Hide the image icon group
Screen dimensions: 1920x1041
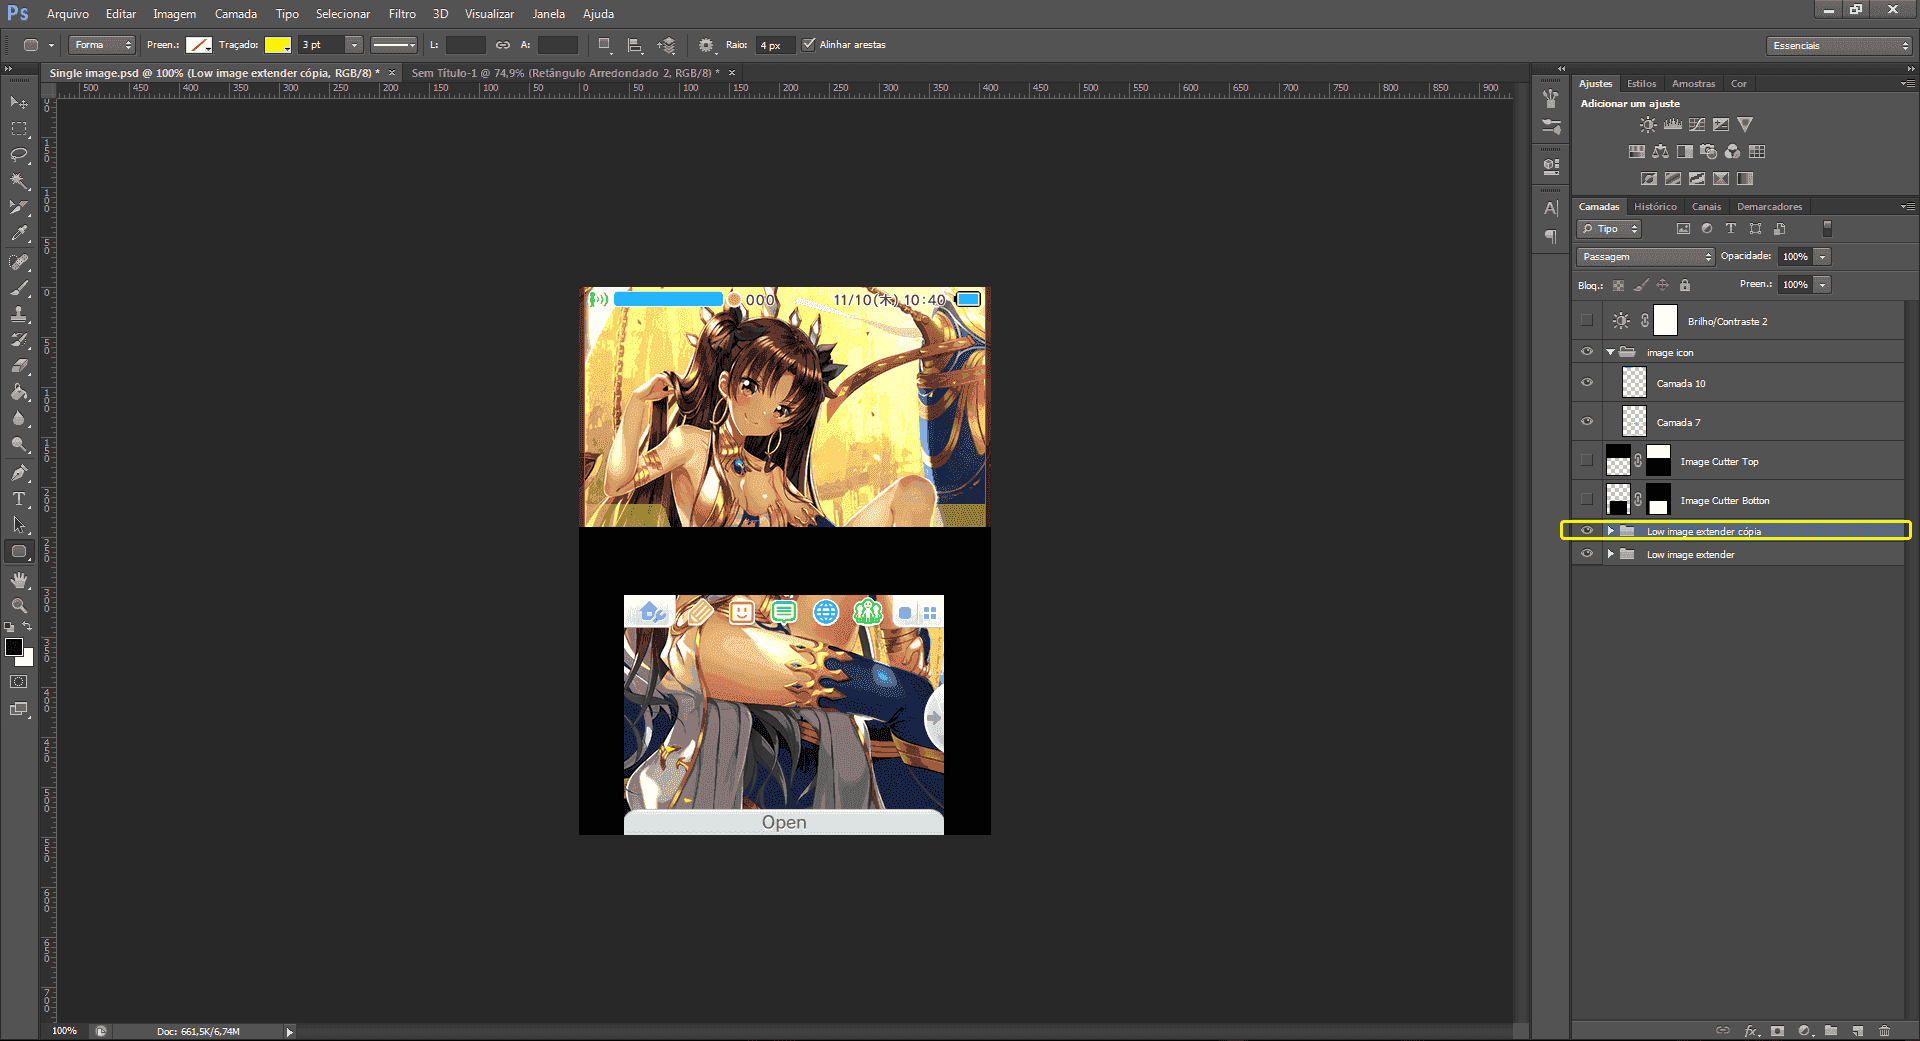[x=1587, y=352]
